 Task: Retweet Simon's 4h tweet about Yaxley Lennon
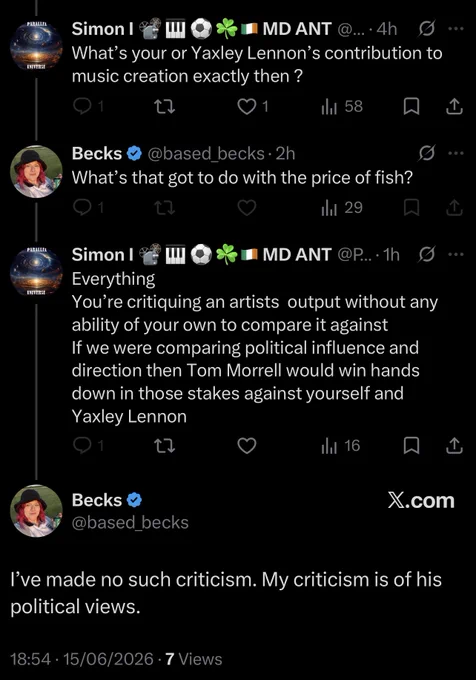pyautogui.click(x=165, y=106)
